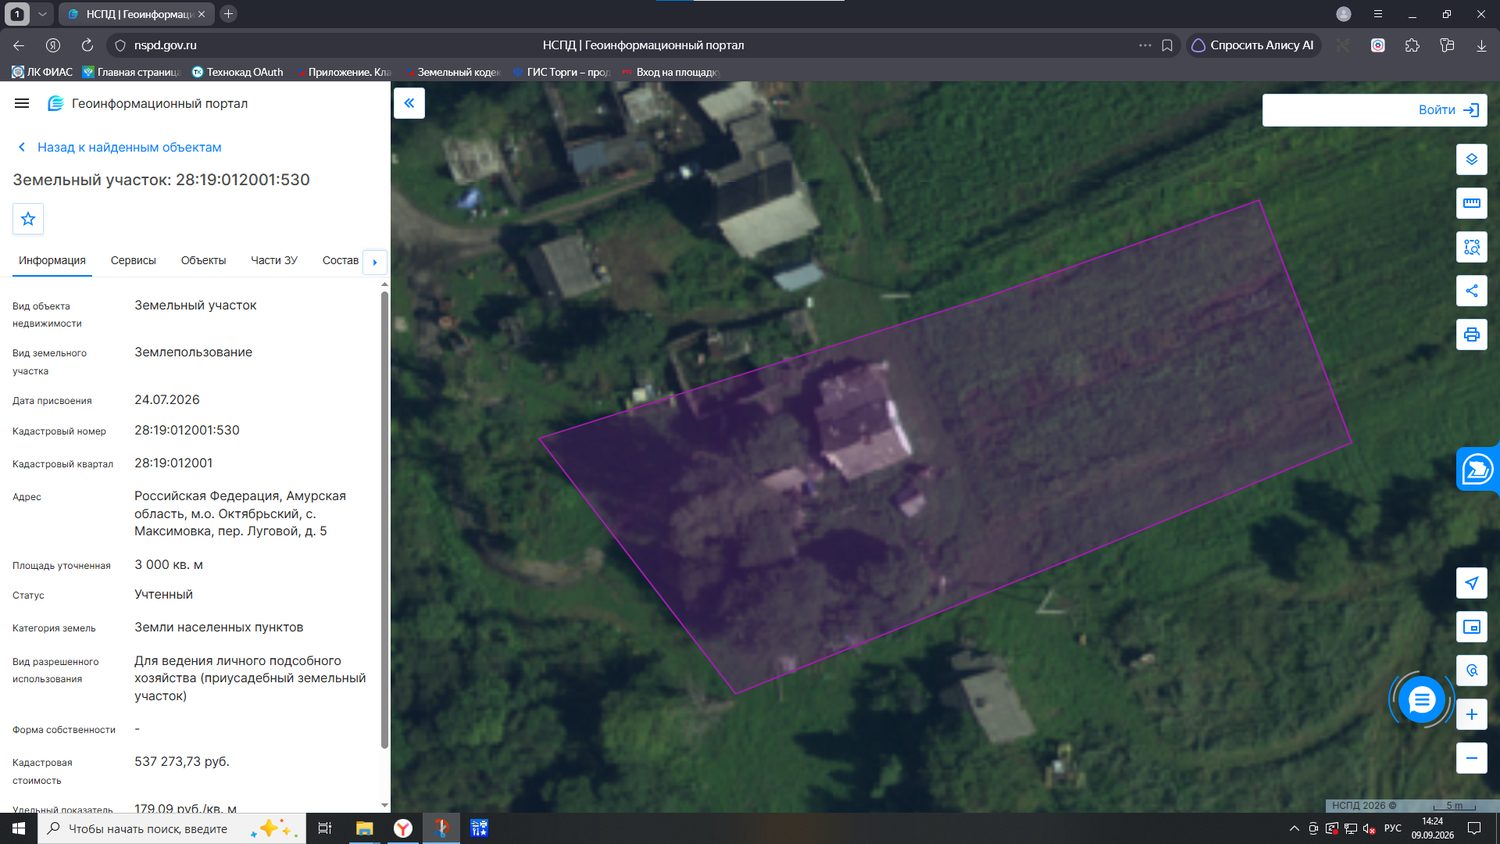
Task: Open the hamburger menu of Геоинформационный портал
Action: coord(22,103)
